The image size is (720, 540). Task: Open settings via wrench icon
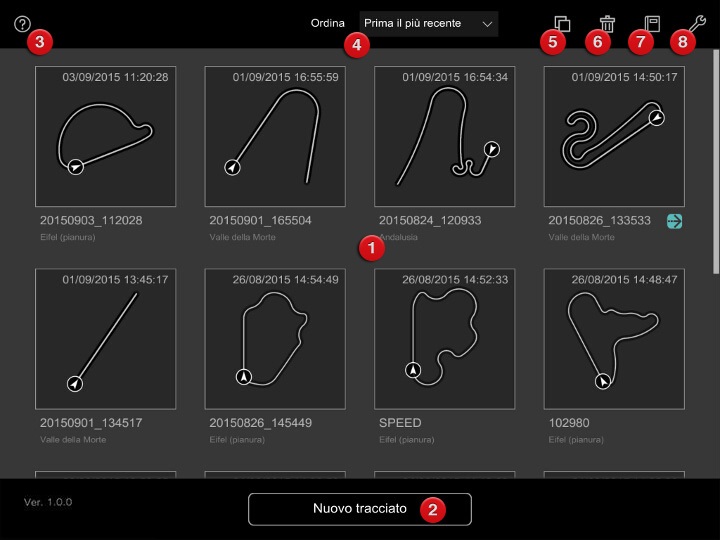pos(697,22)
